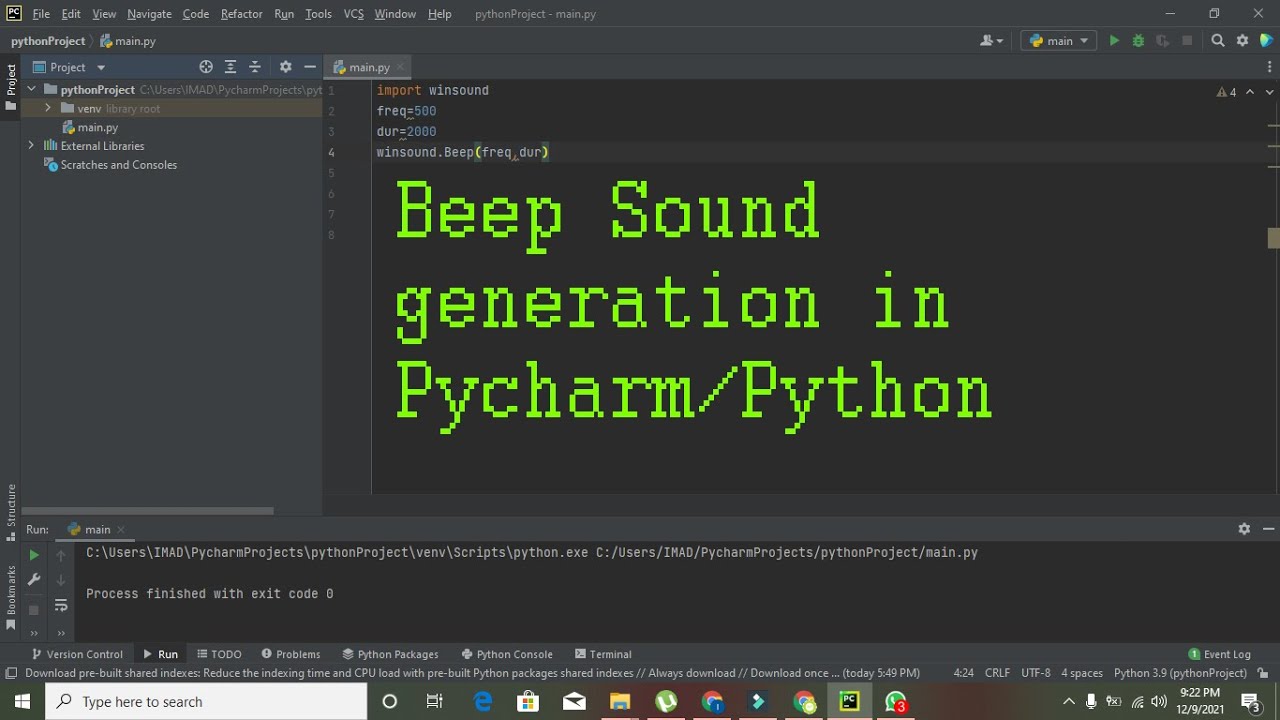Open the main run configuration dropdown
The width and height of the screenshot is (1280, 720).
coord(1059,41)
